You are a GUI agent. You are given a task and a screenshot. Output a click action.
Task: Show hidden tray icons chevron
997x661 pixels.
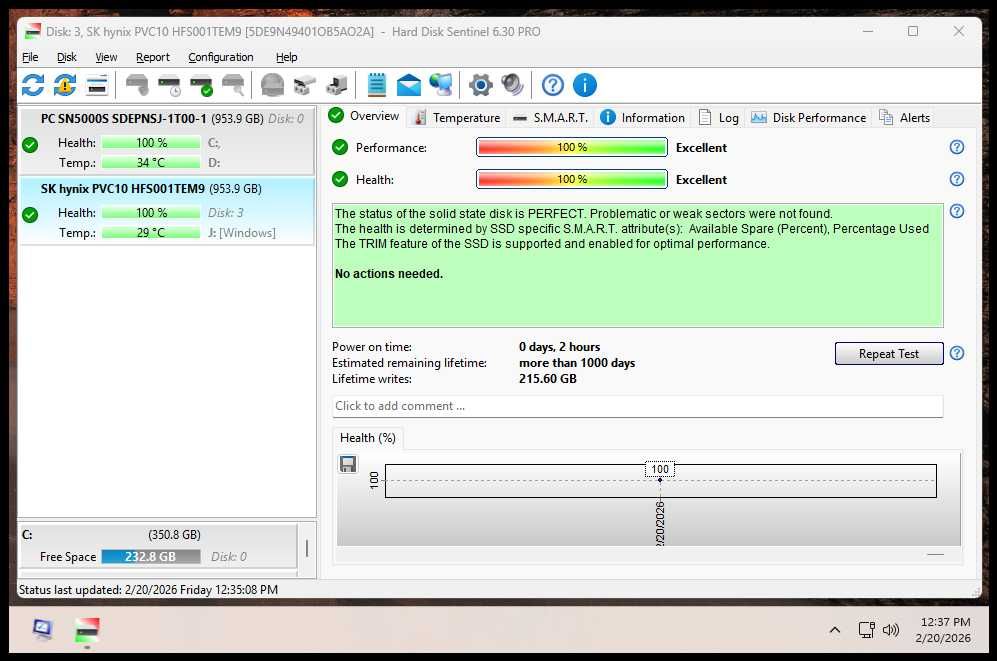835,630
